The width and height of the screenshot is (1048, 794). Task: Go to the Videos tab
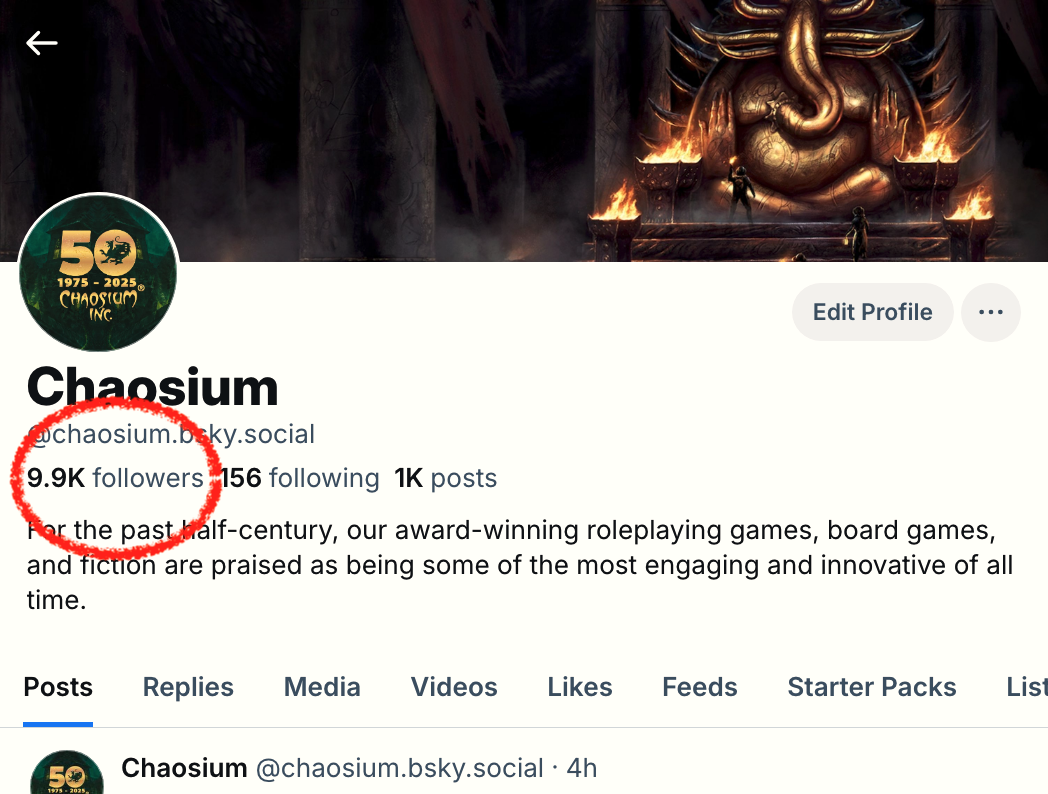coord(454,687)
